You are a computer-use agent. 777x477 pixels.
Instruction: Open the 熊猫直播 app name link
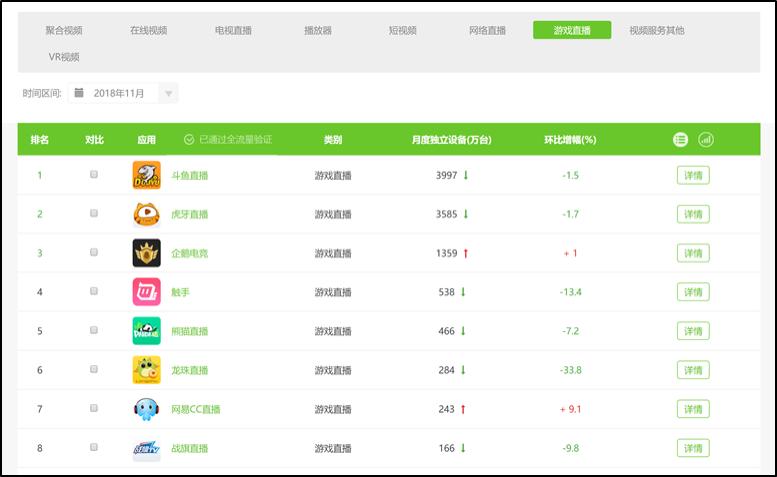(x=189, y=331)
